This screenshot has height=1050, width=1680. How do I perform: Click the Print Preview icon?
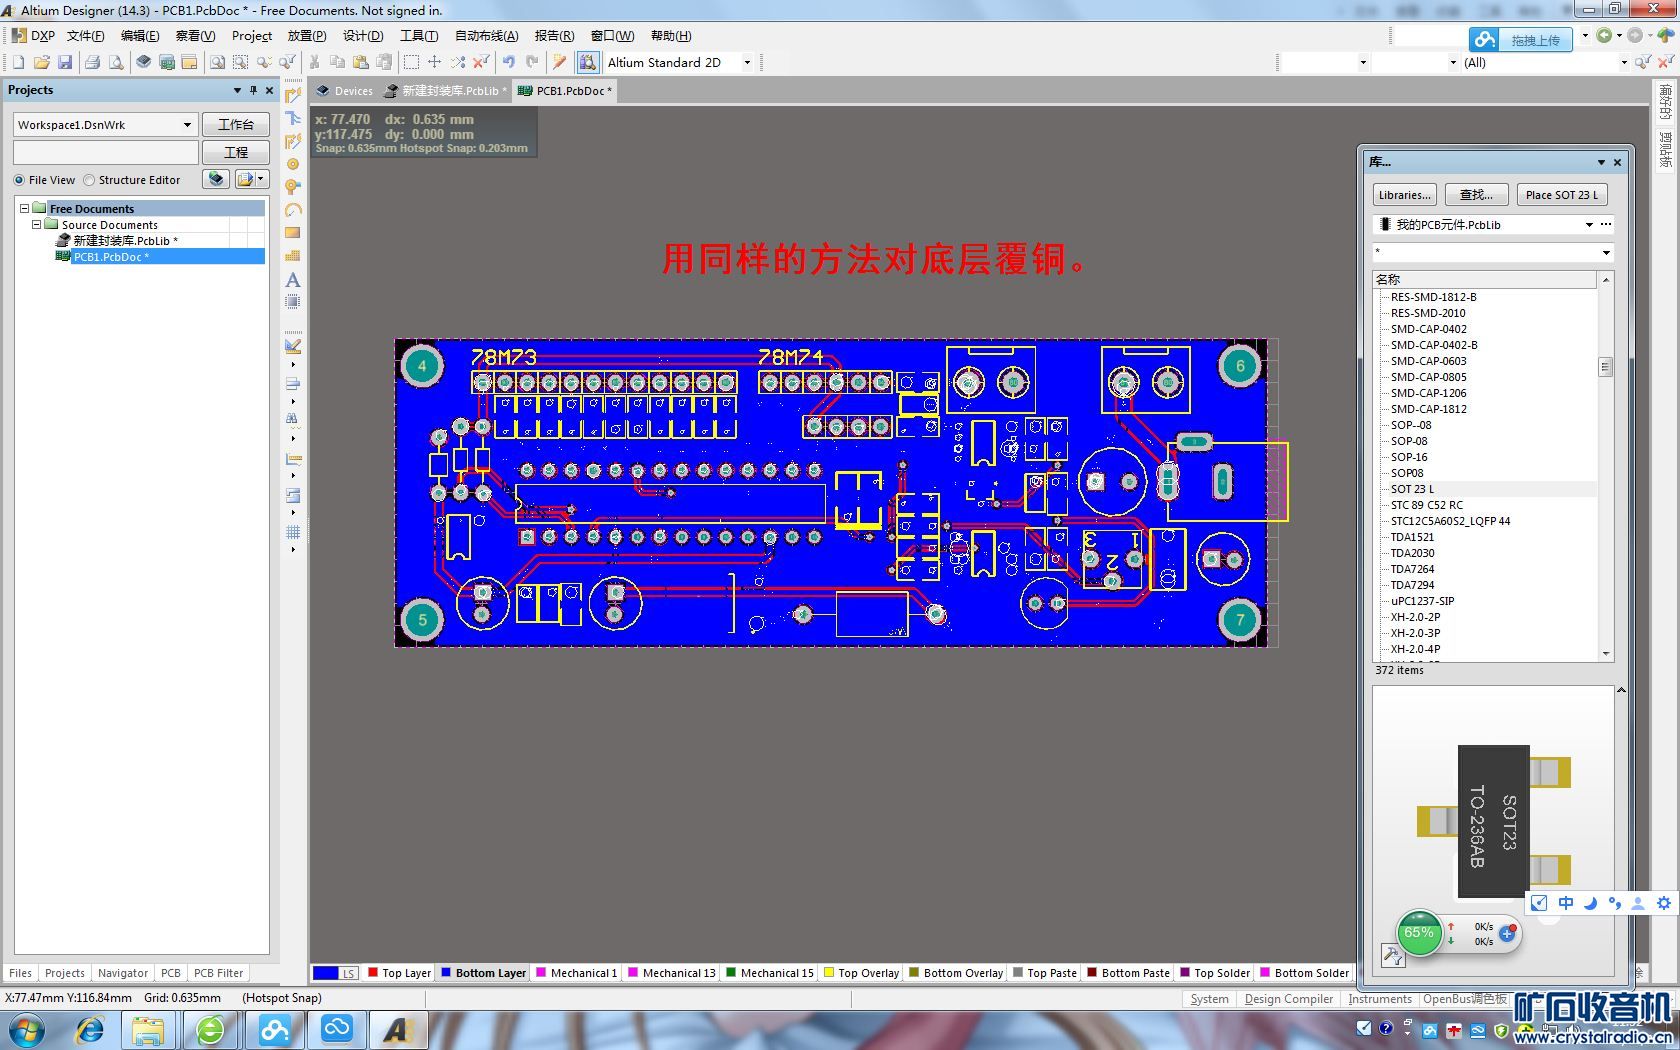point(116,62)
